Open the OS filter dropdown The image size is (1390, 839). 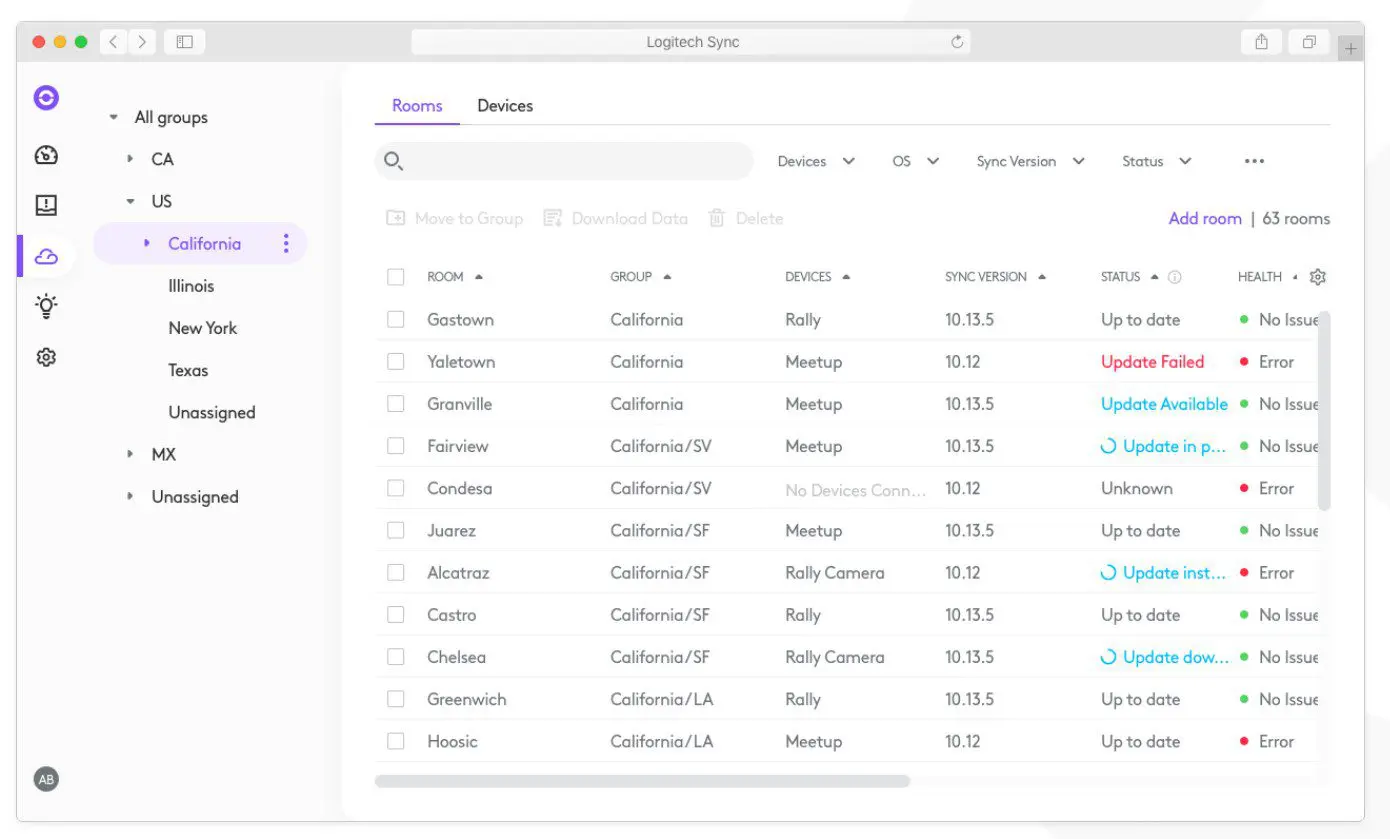[x=916, y=161]
